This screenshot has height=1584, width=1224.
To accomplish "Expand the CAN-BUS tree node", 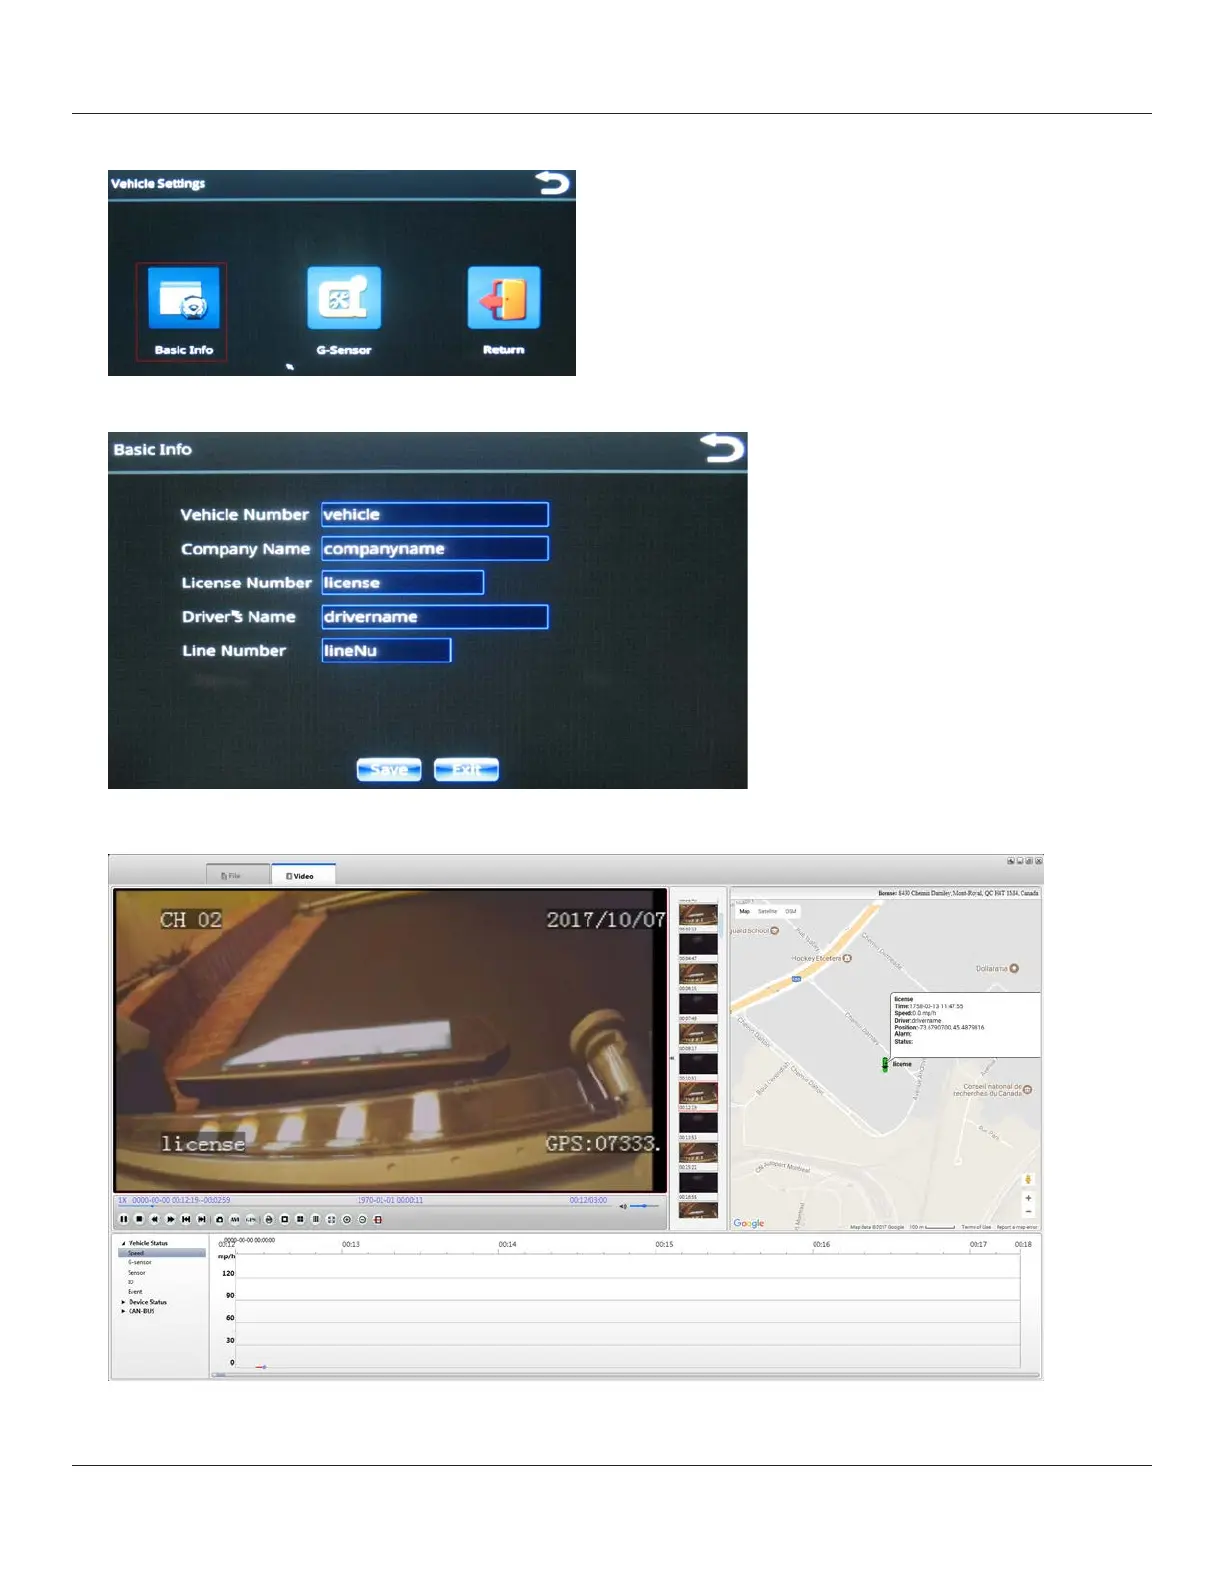I will [x=124, y=1311].
